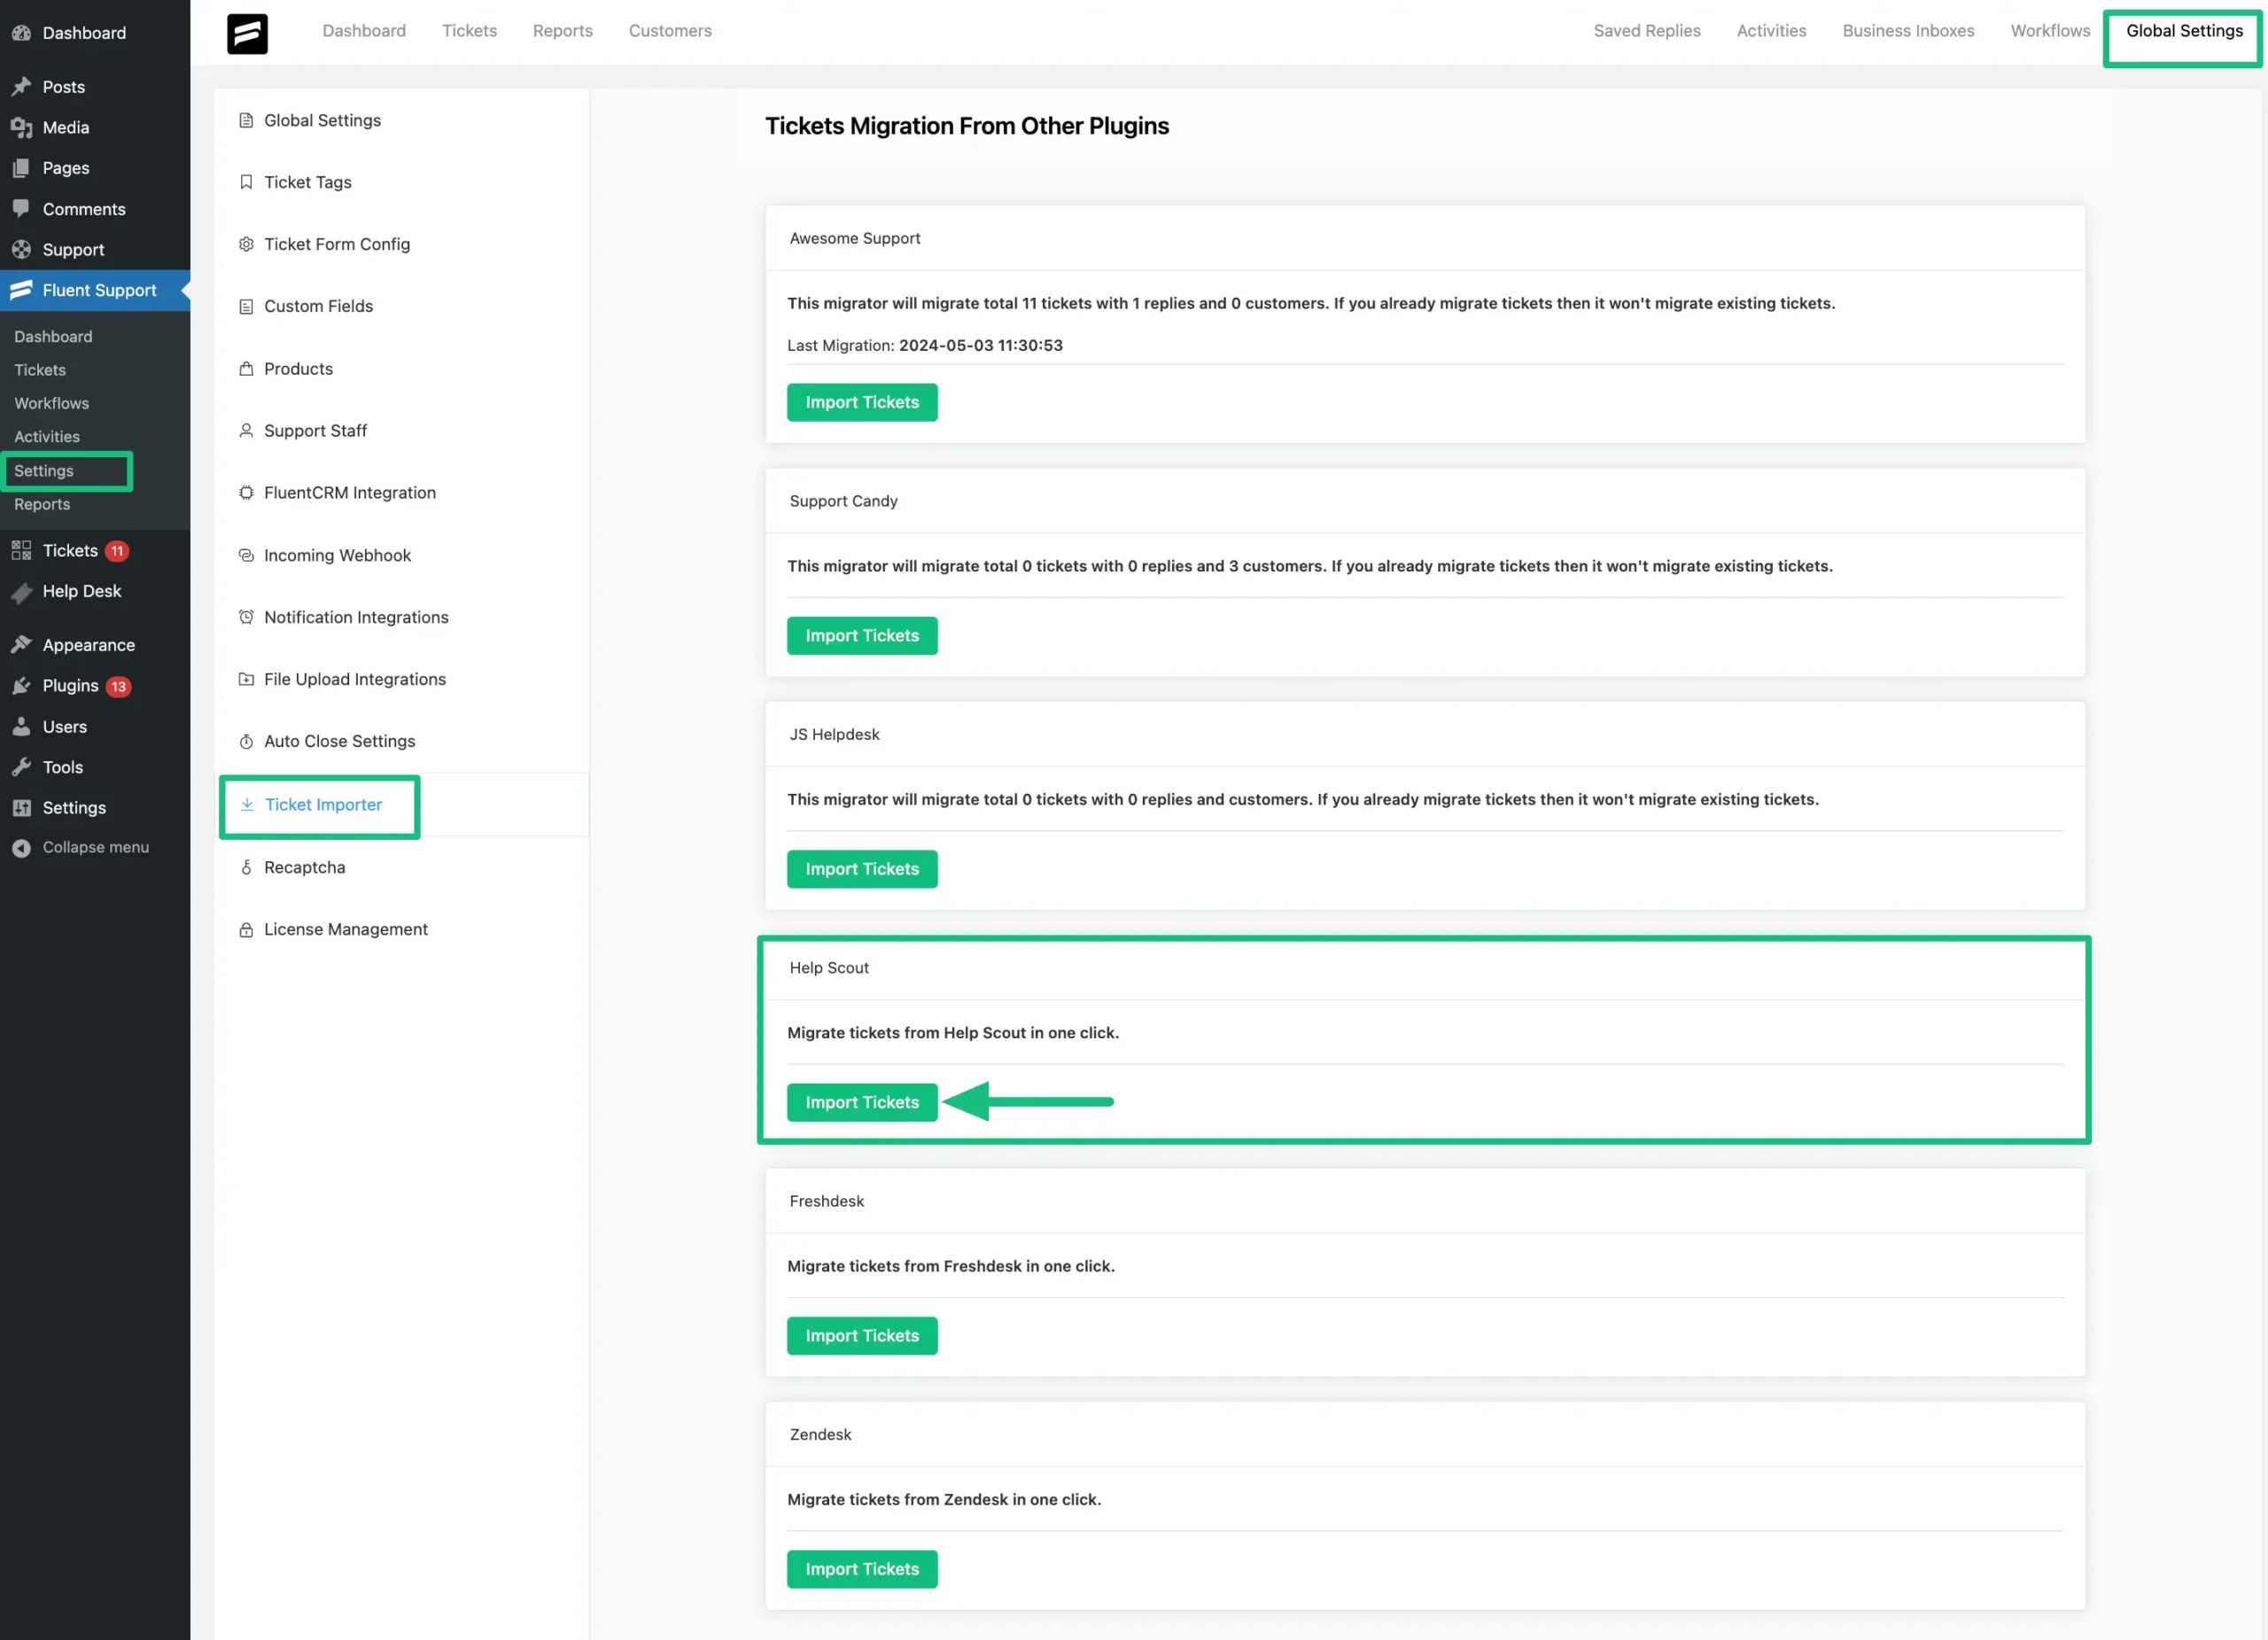Click the Pages icon in sidebar
The height and width of the screenshot is (1640, 2268).
[21, 168]
